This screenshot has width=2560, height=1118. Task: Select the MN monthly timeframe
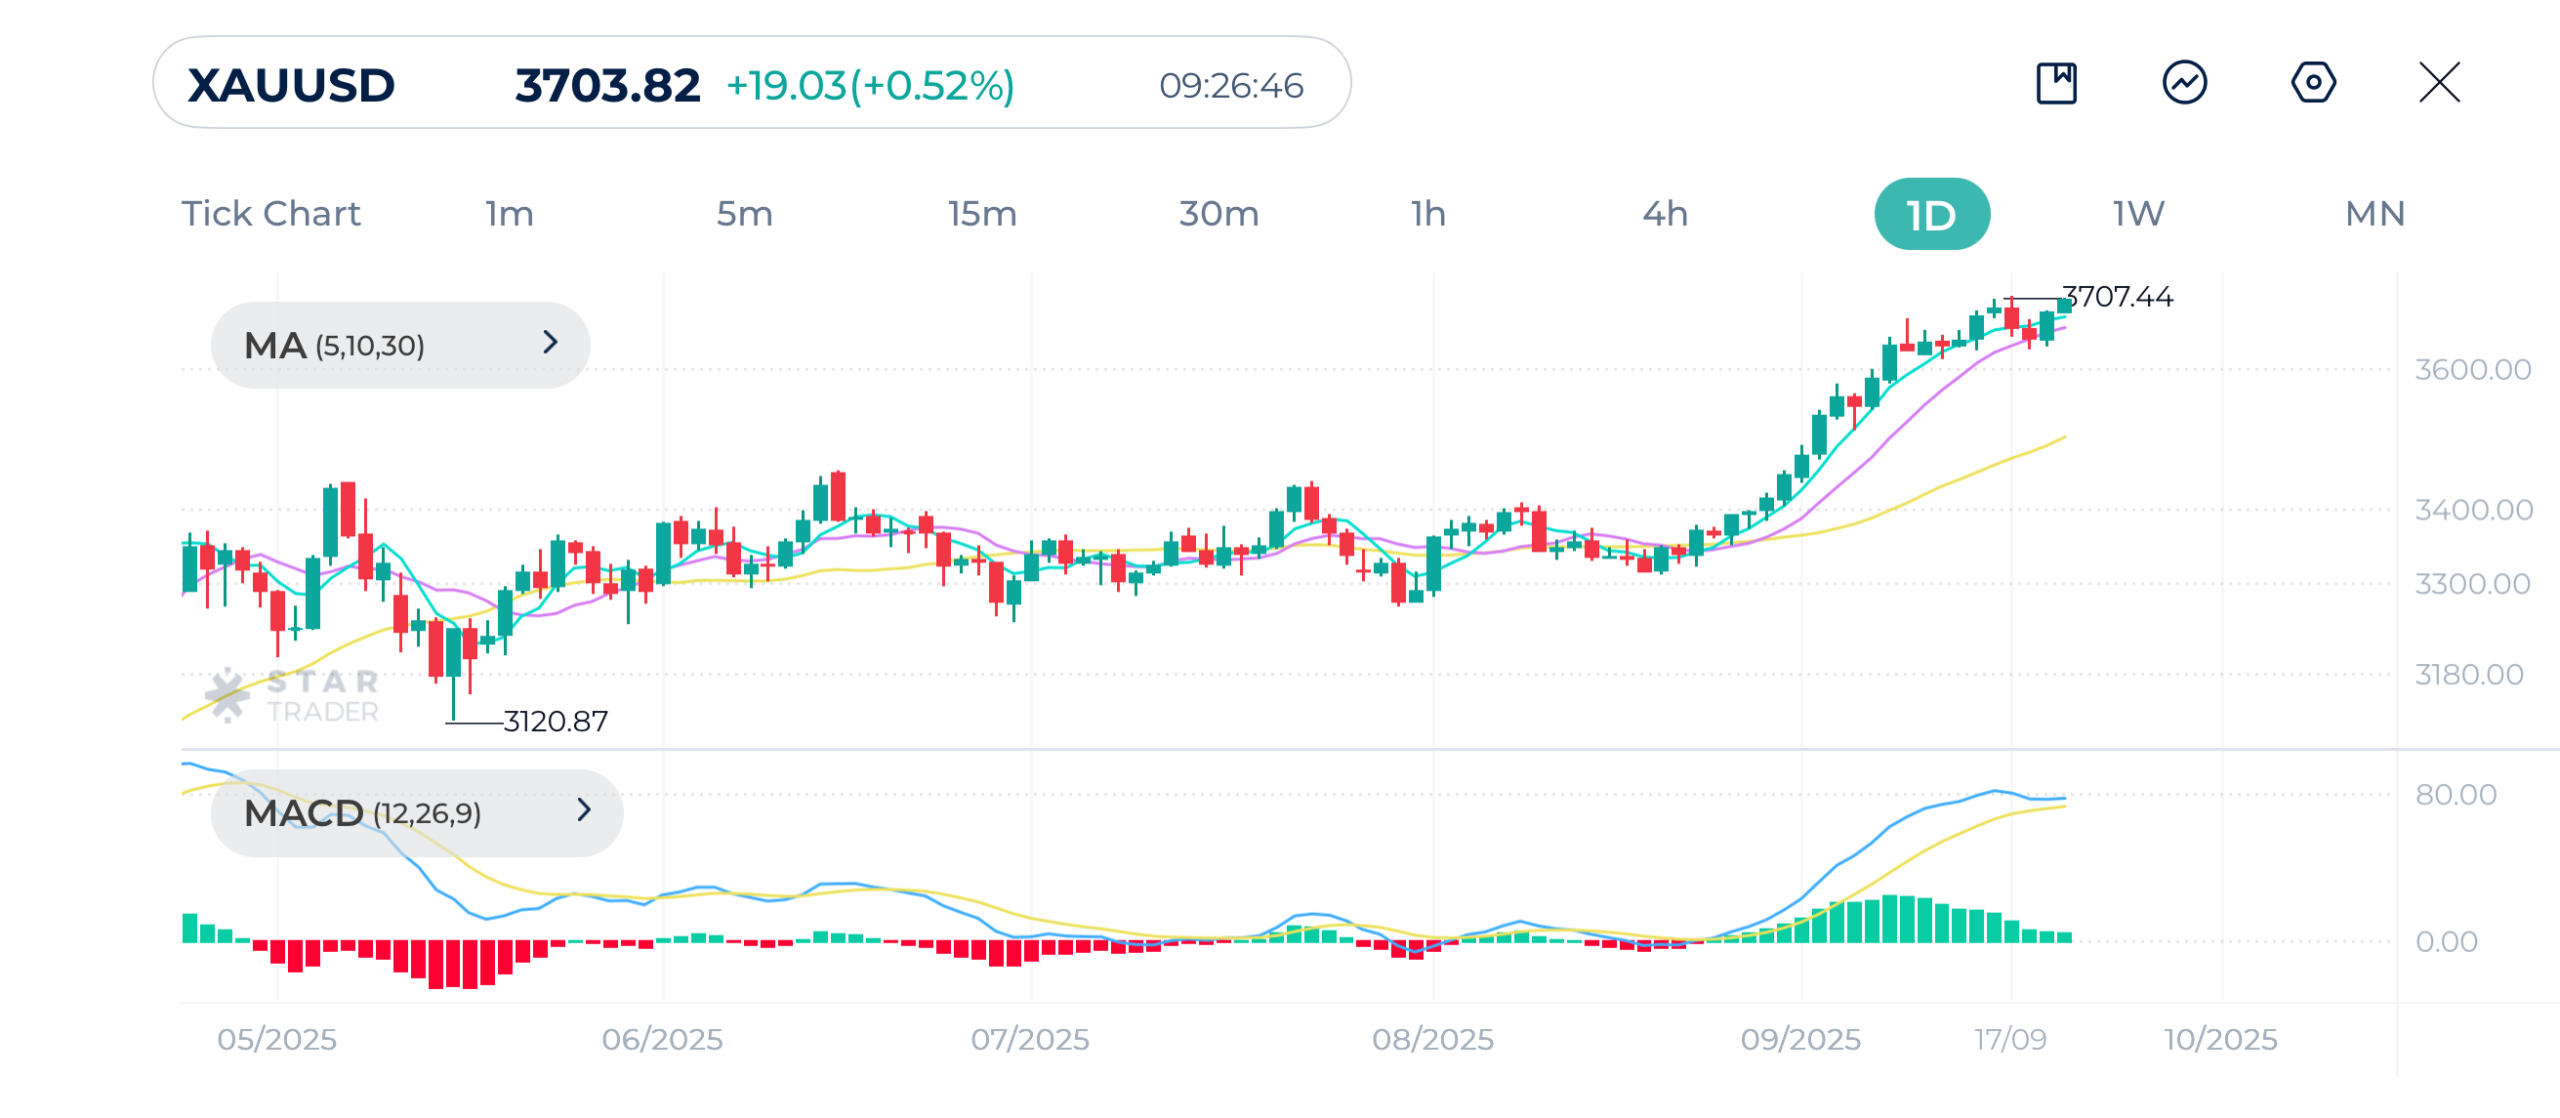click(2375, 214)
